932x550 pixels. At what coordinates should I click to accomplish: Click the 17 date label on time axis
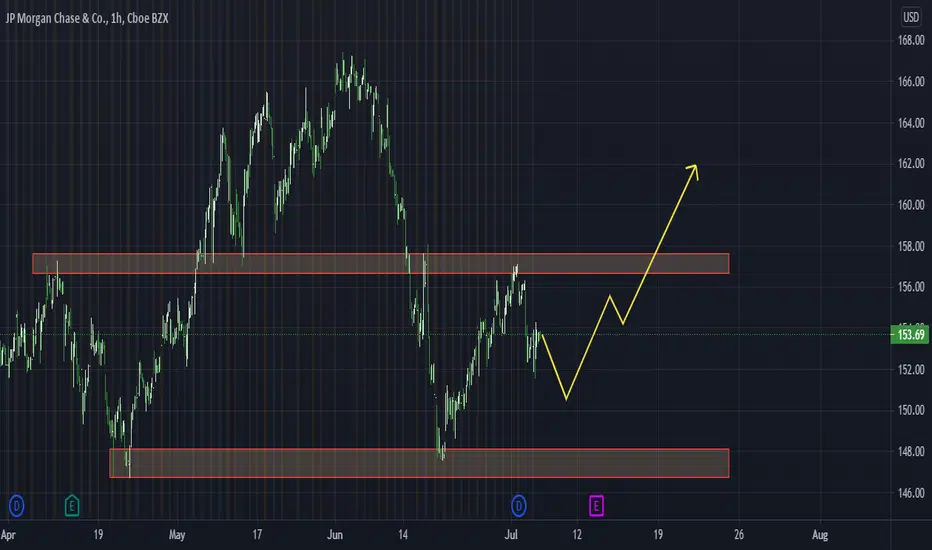pos(257,535)
